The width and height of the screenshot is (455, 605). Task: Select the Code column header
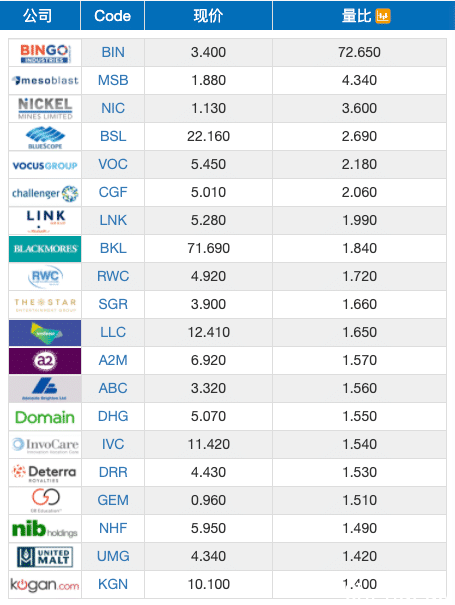[x=112, y=15]
